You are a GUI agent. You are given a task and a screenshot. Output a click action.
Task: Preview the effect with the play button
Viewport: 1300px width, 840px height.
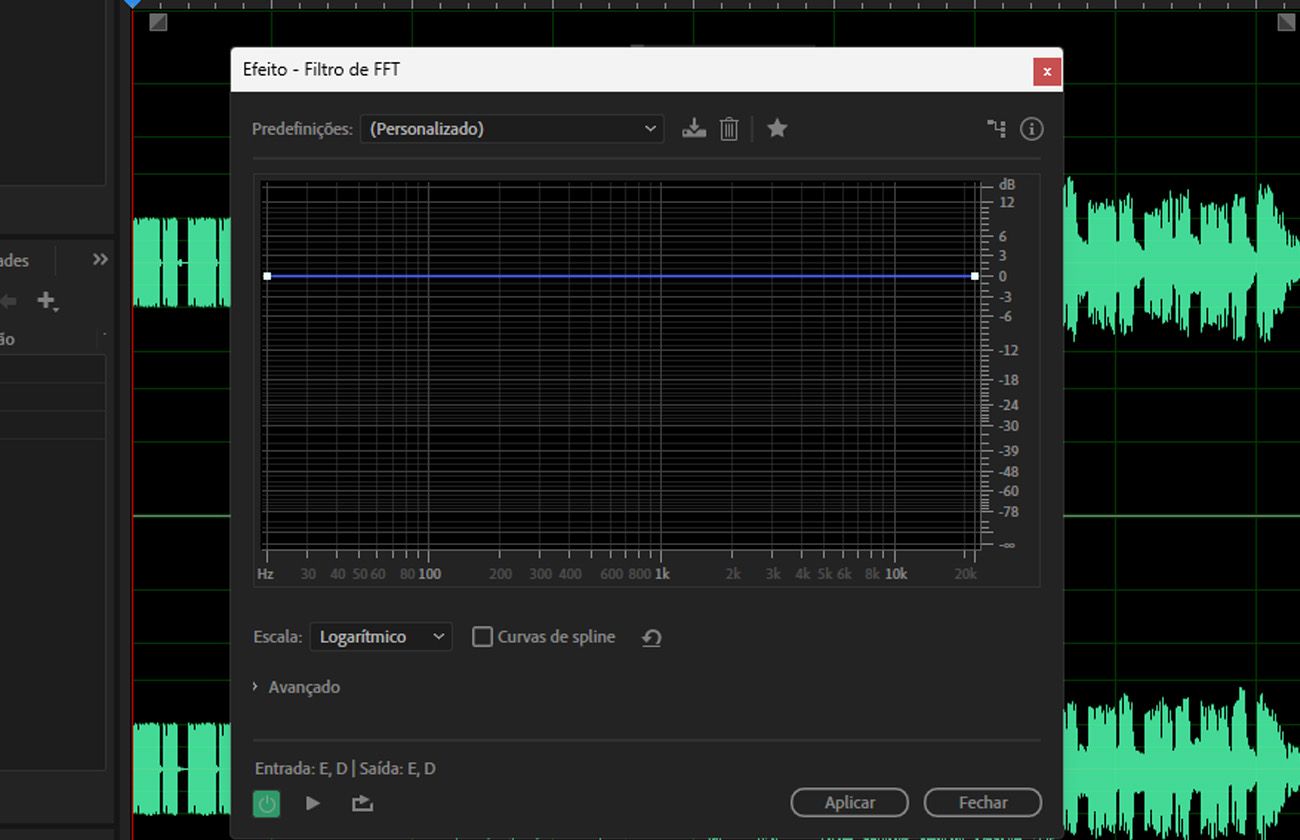(313, 803)
